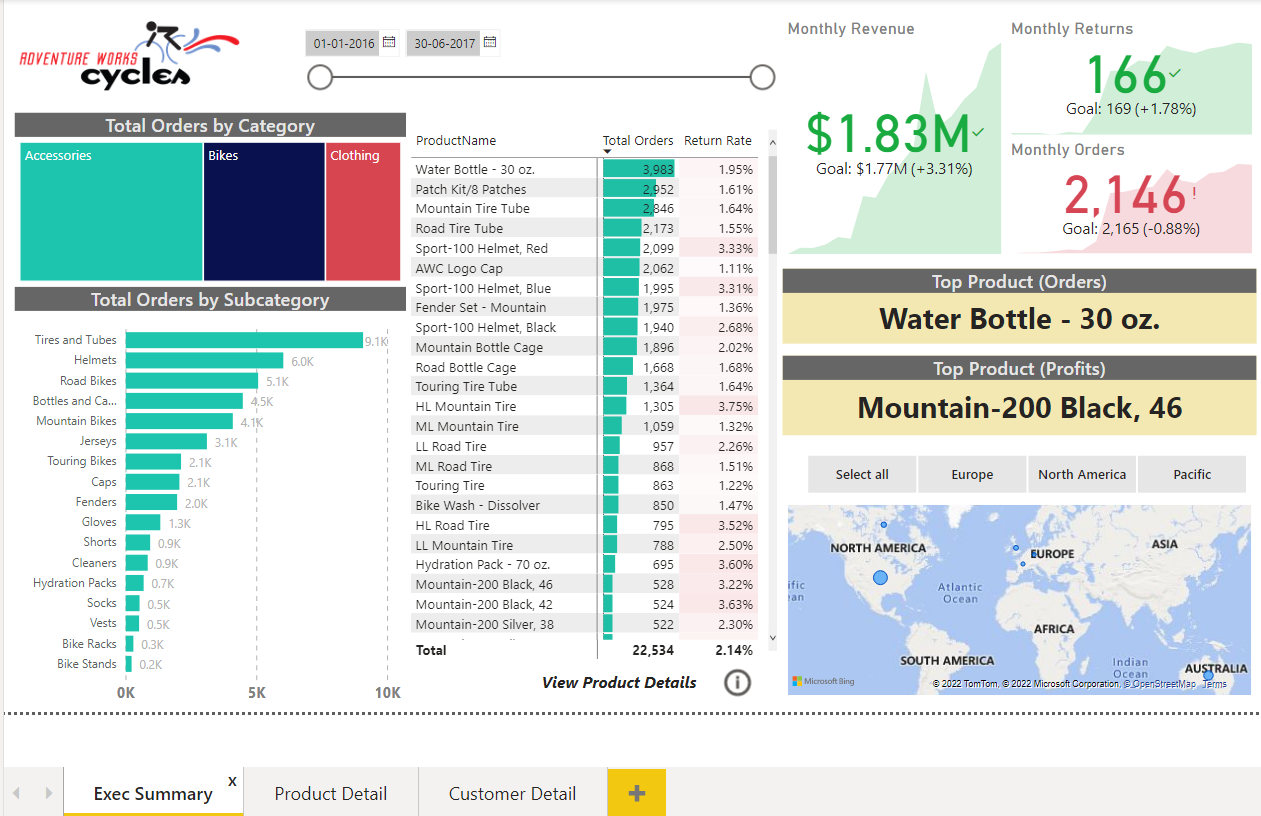Switch to the Customer Detail tab
The width and height of the screenshot is (1261, 816).
click(512, 792)
